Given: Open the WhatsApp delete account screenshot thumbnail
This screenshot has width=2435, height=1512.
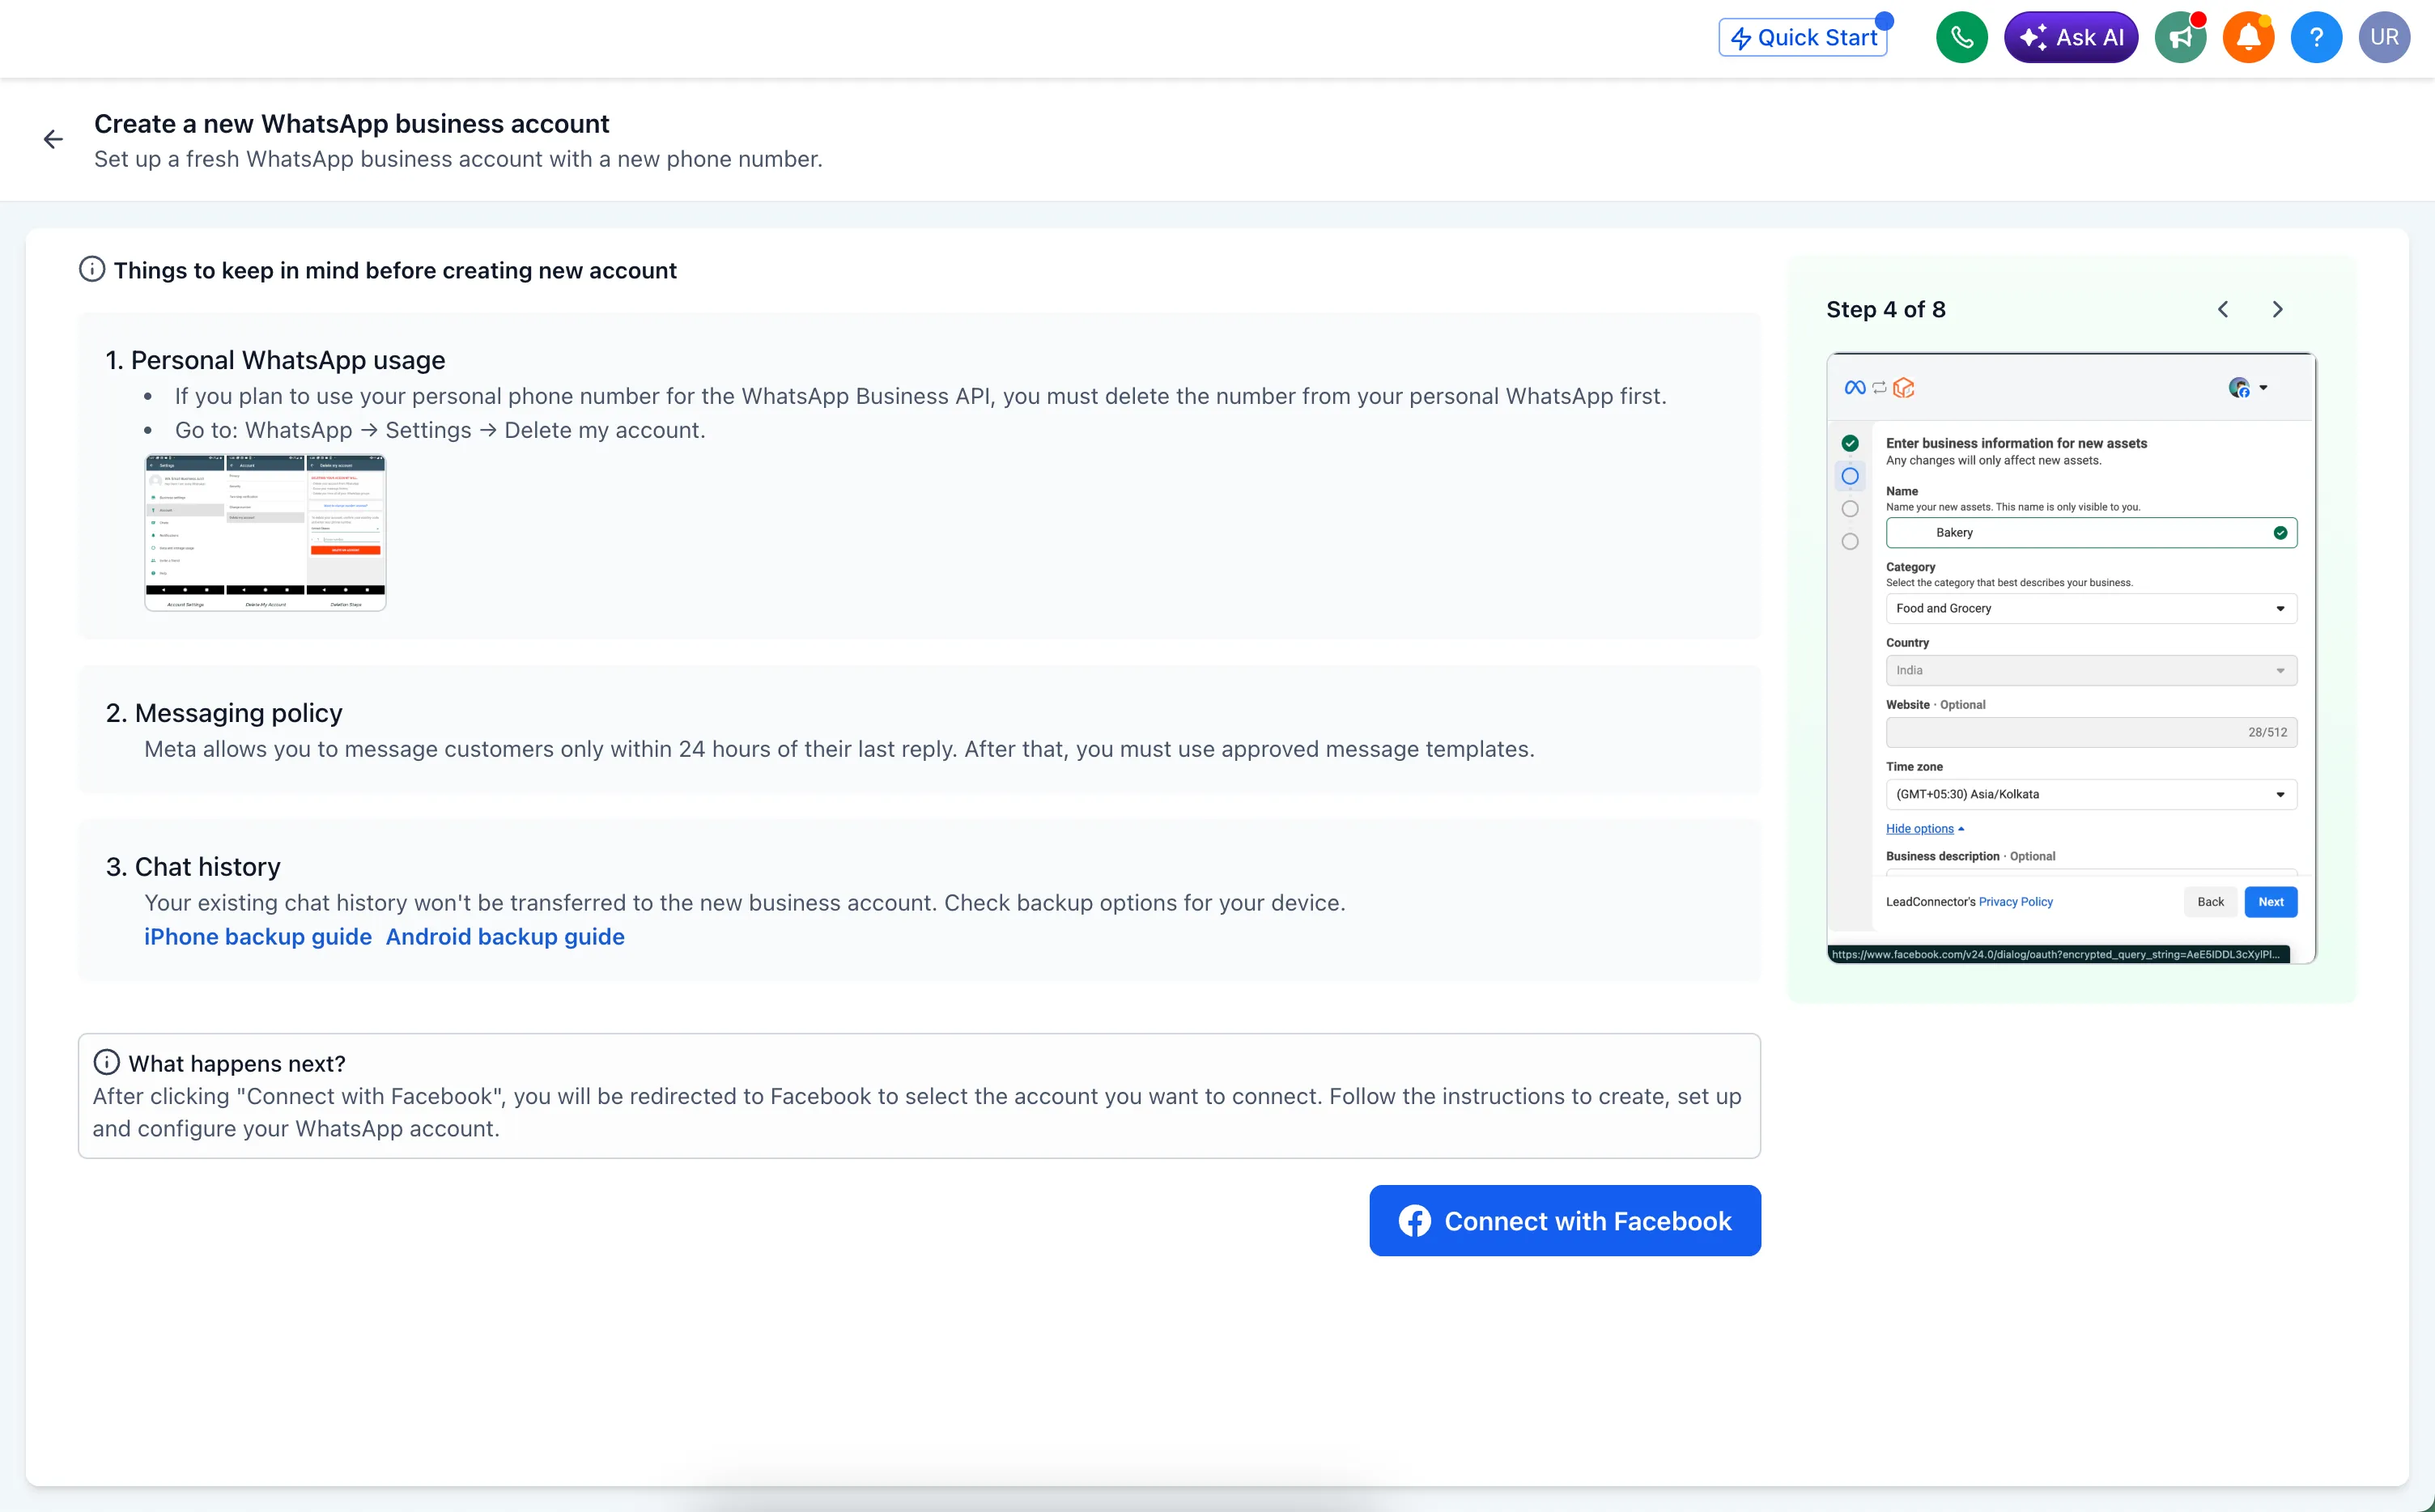Looking at the screenshot, I should tap(265, 532).
